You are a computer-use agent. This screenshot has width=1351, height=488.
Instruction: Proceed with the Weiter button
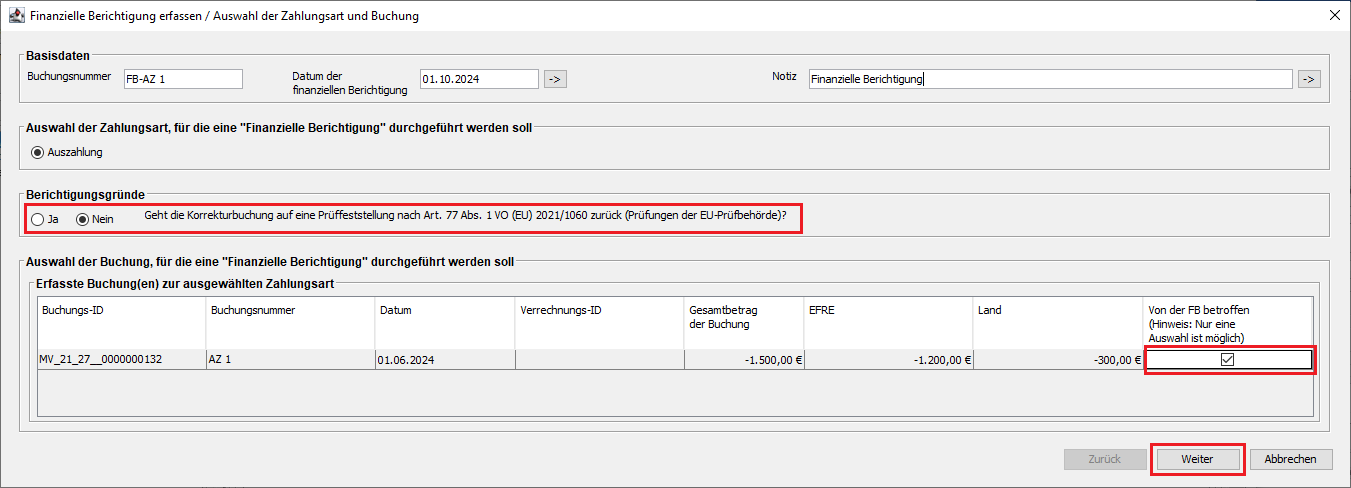click(x=1197, y=459)
